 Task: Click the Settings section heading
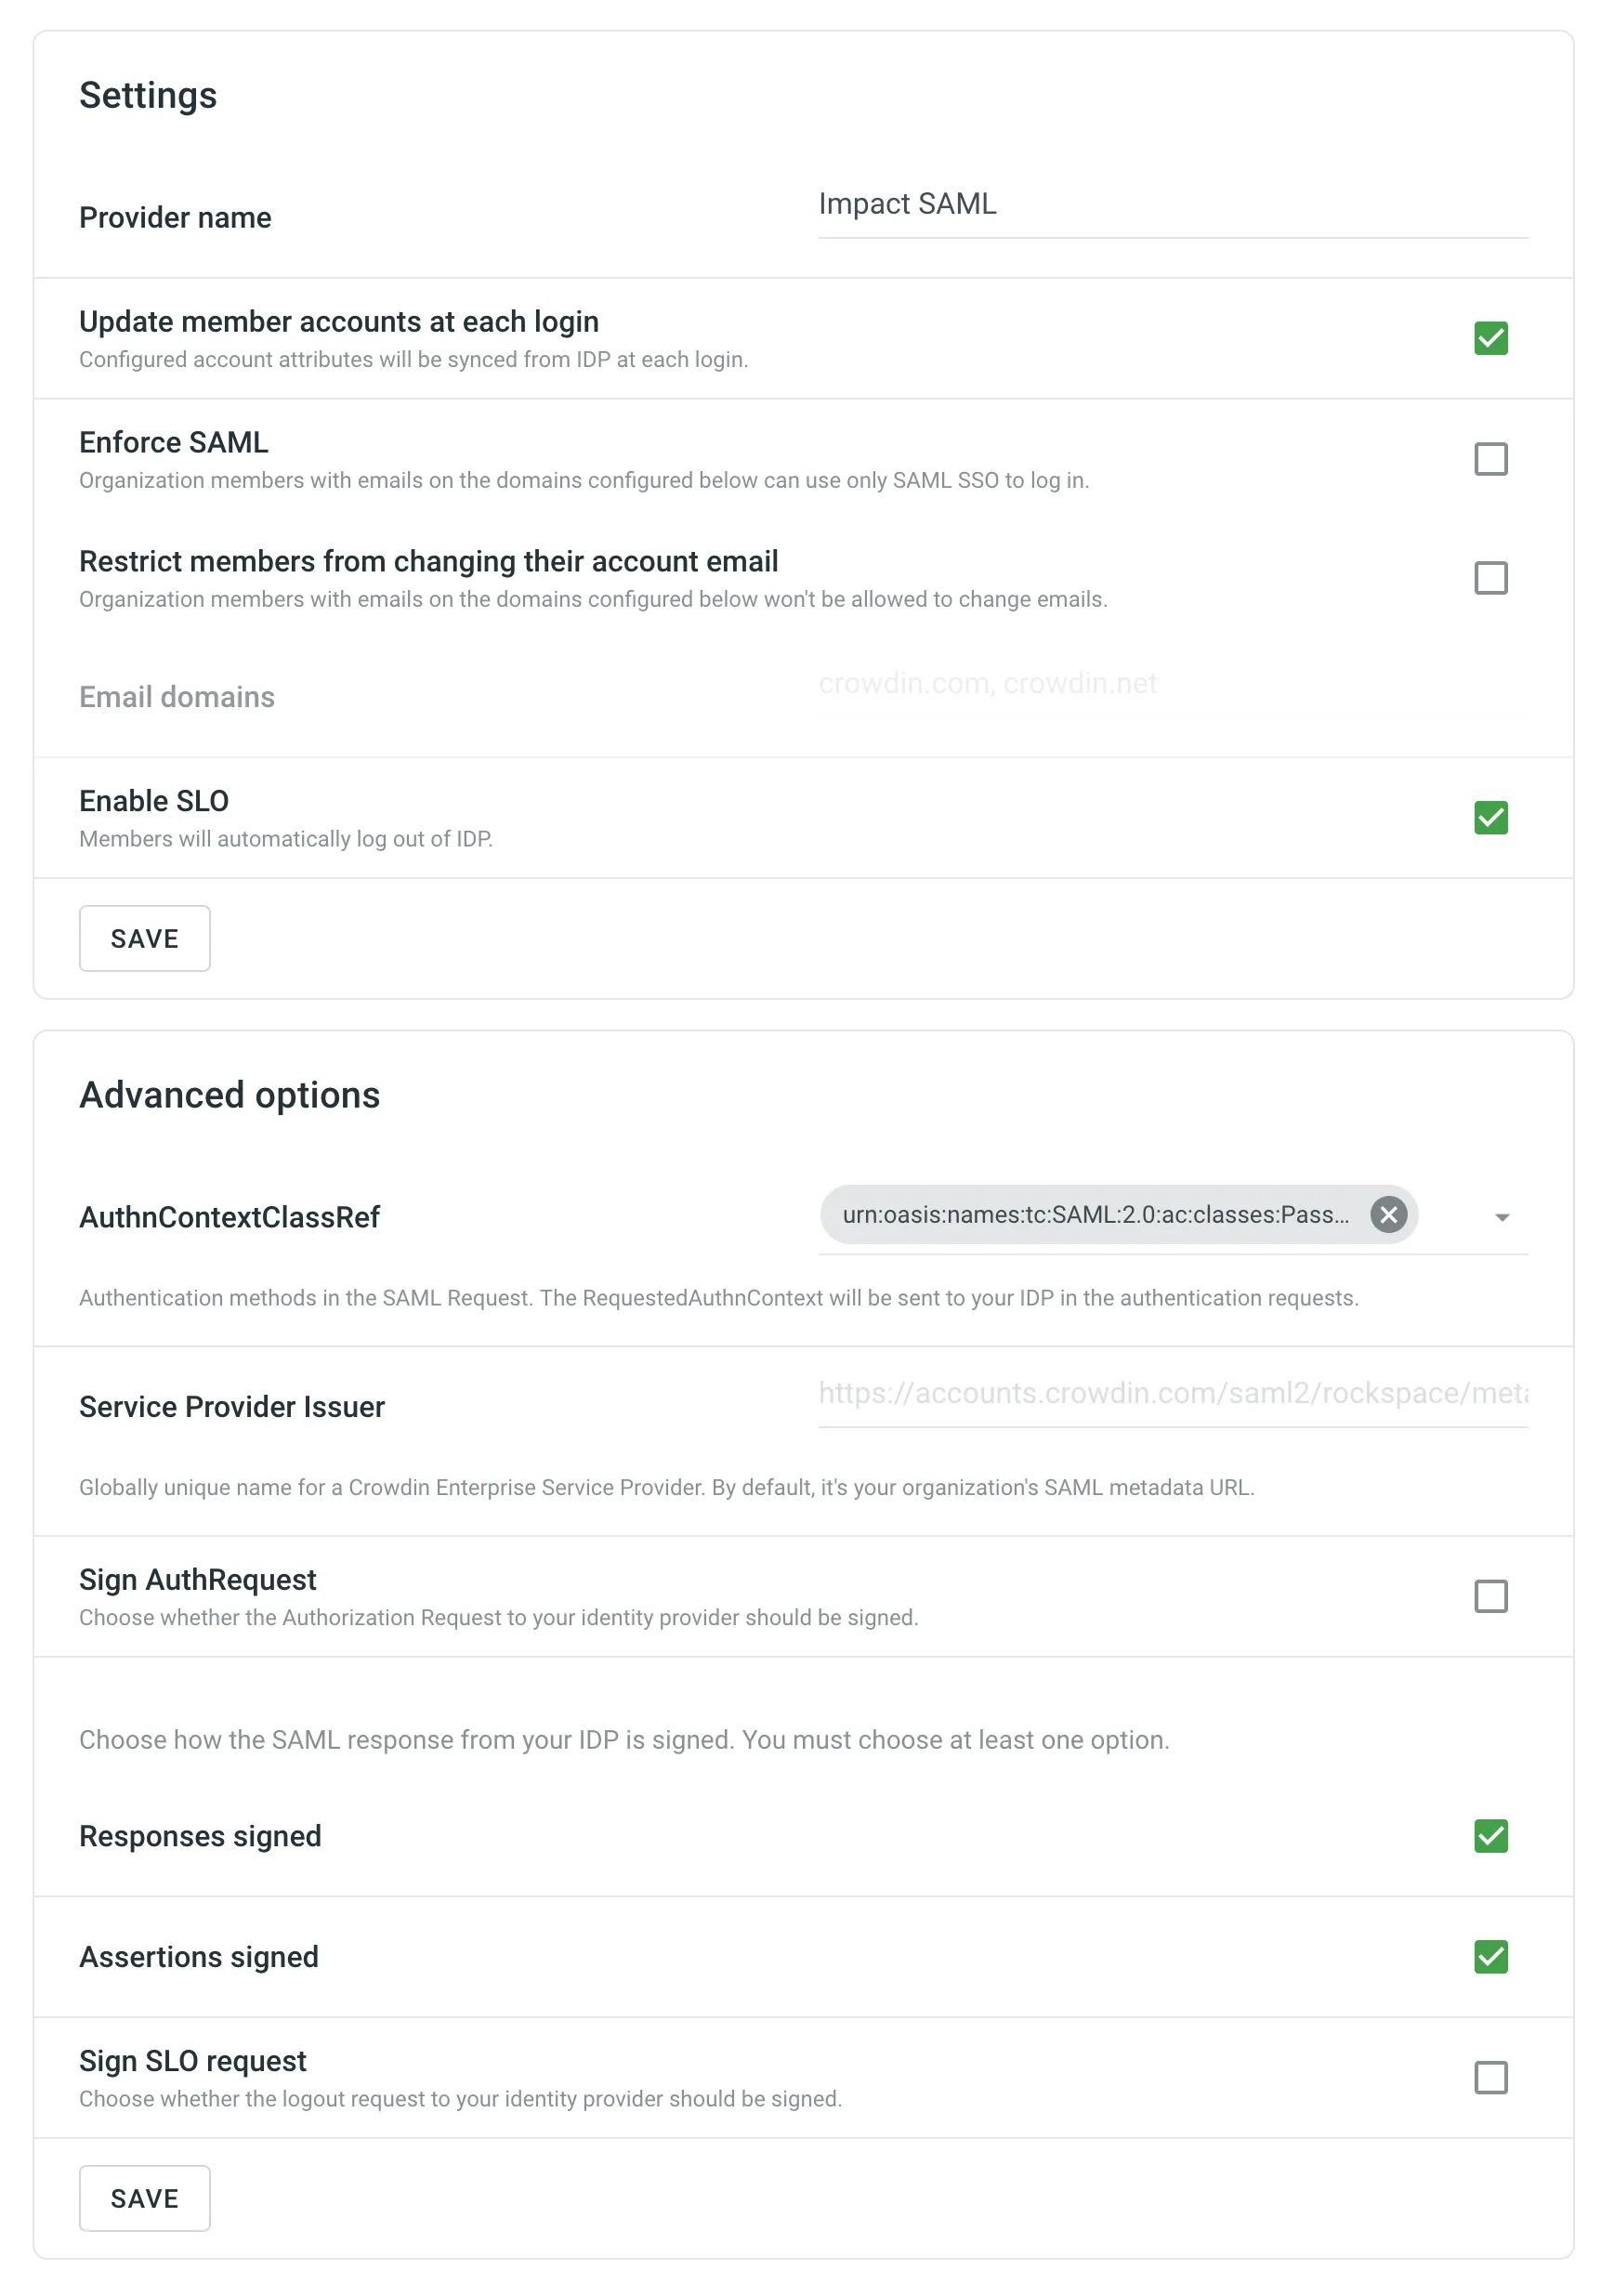[x=147, y=95]
